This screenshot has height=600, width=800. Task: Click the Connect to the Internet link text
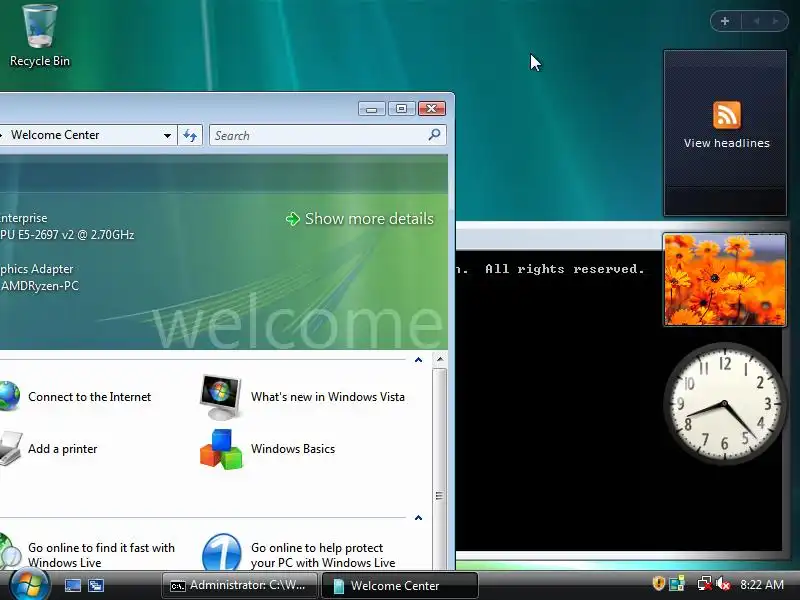pyautogui.click(x=89, y=397)
